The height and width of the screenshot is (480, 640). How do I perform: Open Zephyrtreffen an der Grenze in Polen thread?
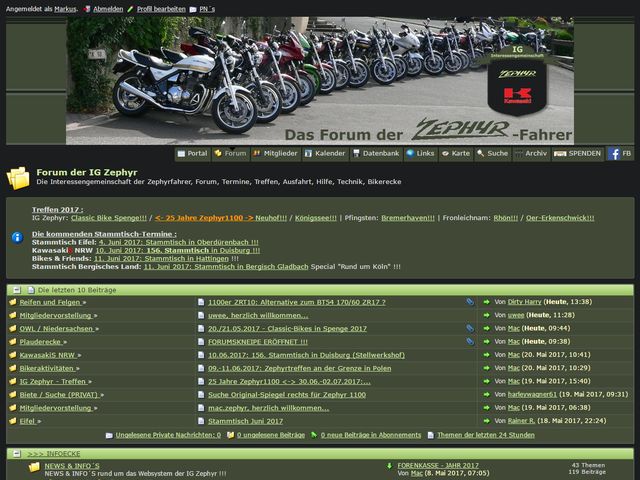point(300,369)
